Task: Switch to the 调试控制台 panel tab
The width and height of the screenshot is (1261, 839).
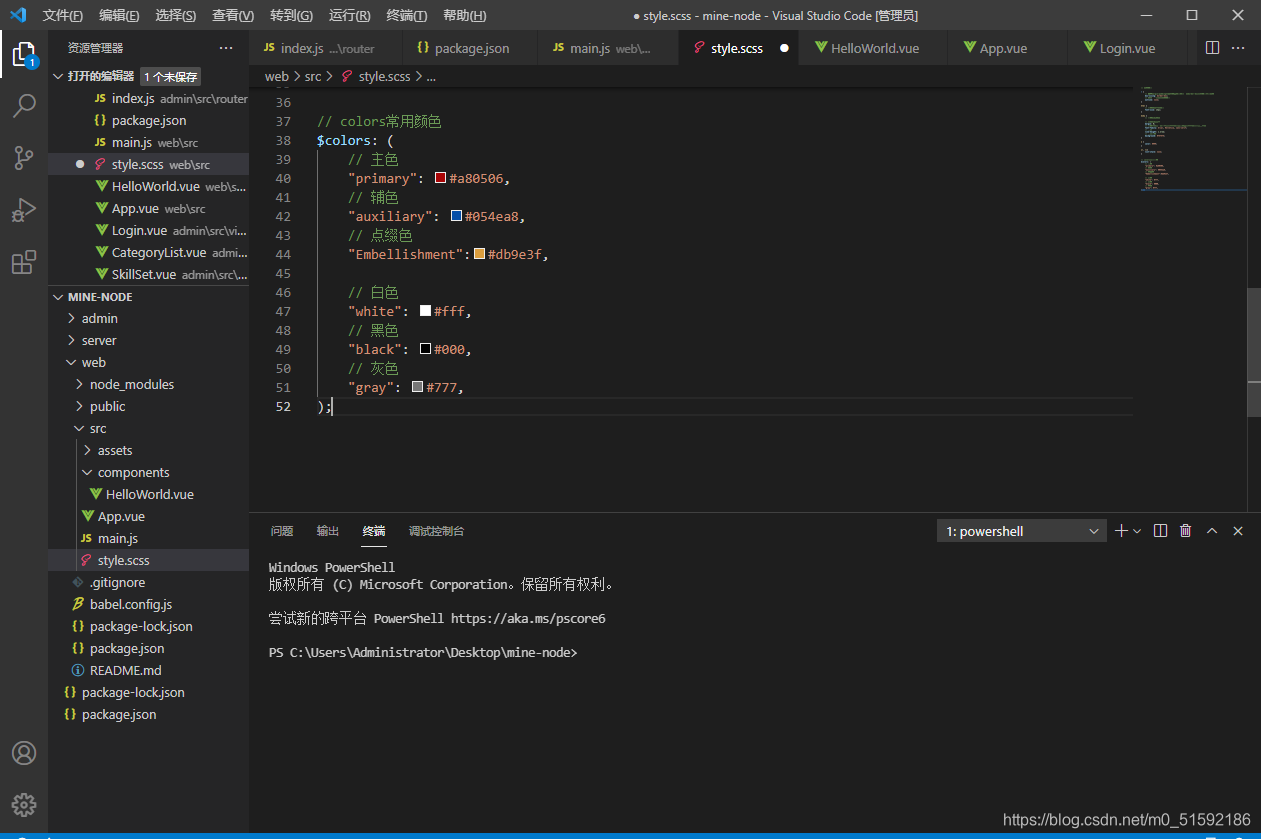Action: (x=436, y=531)
